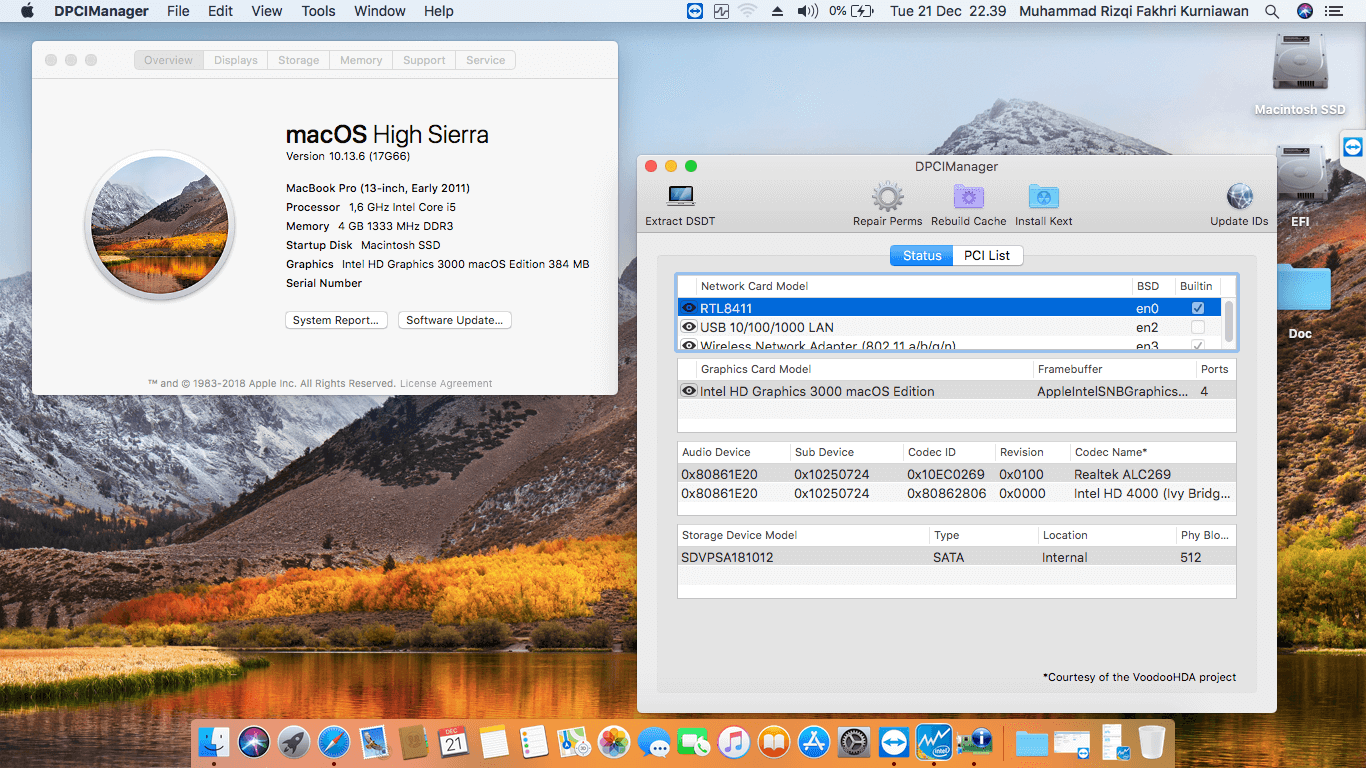Click the battery status in menu bar
The image size is (1366, 768).
(x=850, y=11)
